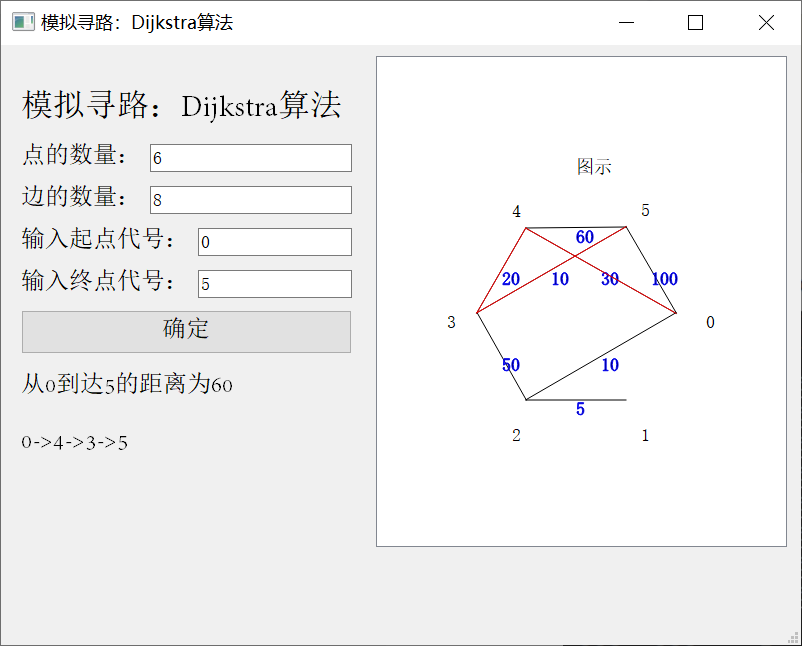Image resolution: width=802 pixels, height=646 pixels.
Task: Click the 点的数量 label
Action: pos(74,154)
